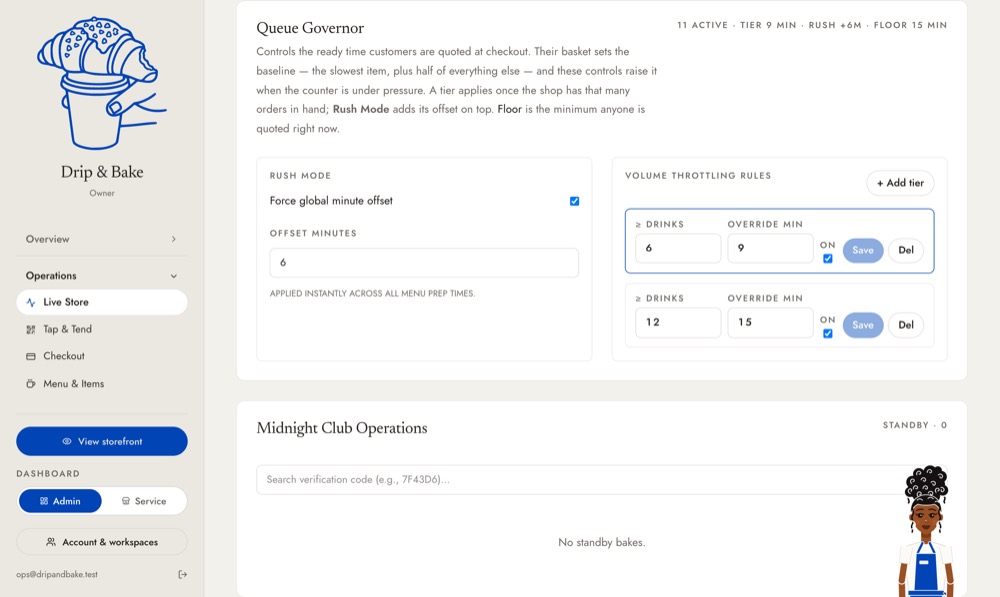This screenshot has height=597, width=1000.
Task: Click the override min field showing 9
Action: coord(770,248)
